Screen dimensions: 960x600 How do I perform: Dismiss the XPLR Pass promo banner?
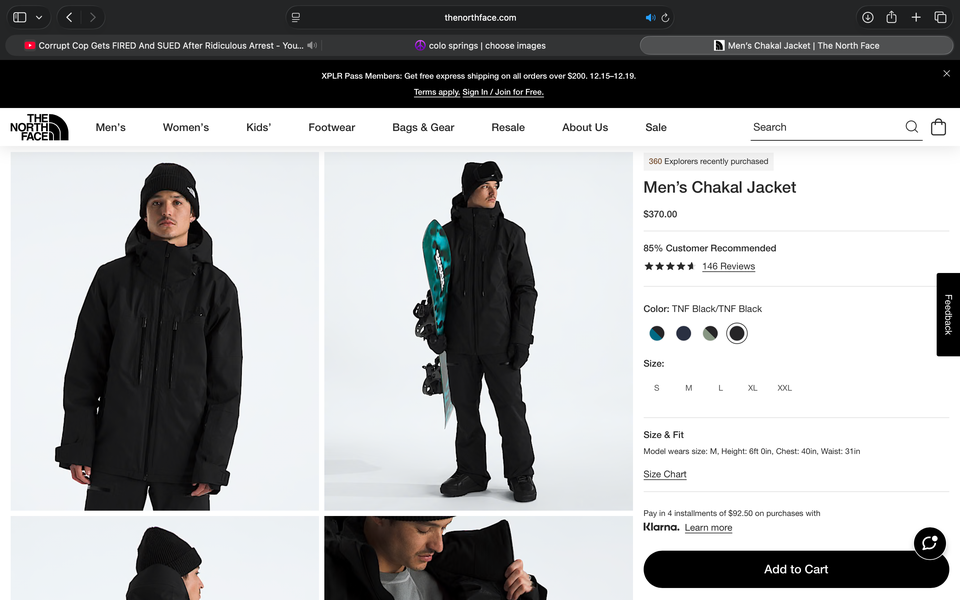(x=946, y=73)
